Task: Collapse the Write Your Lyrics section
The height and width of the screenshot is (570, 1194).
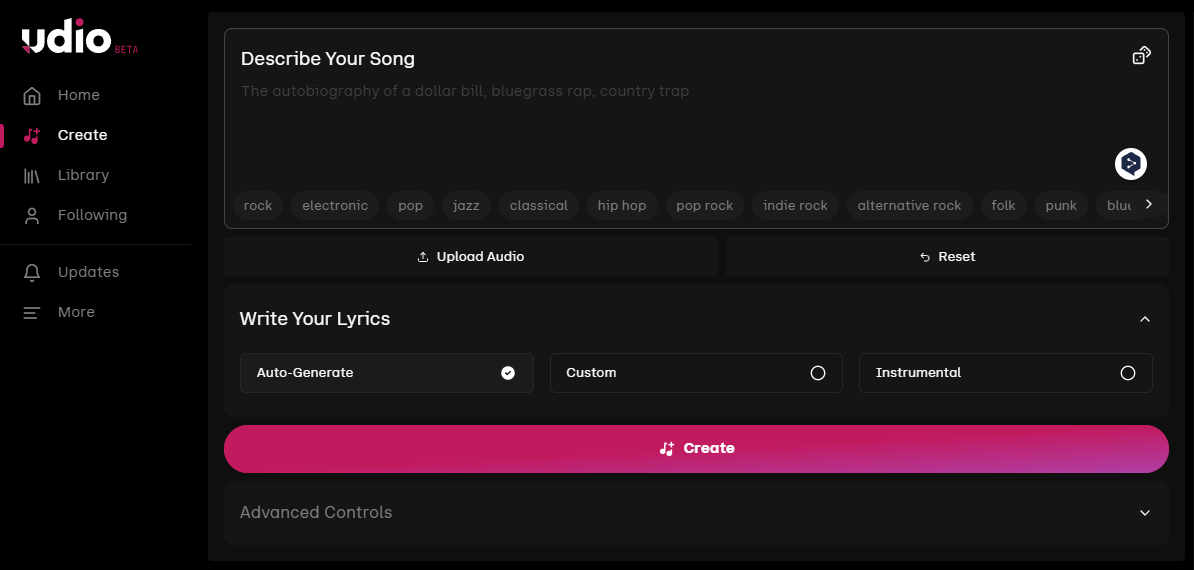Action: click(x=1145, y=319)
